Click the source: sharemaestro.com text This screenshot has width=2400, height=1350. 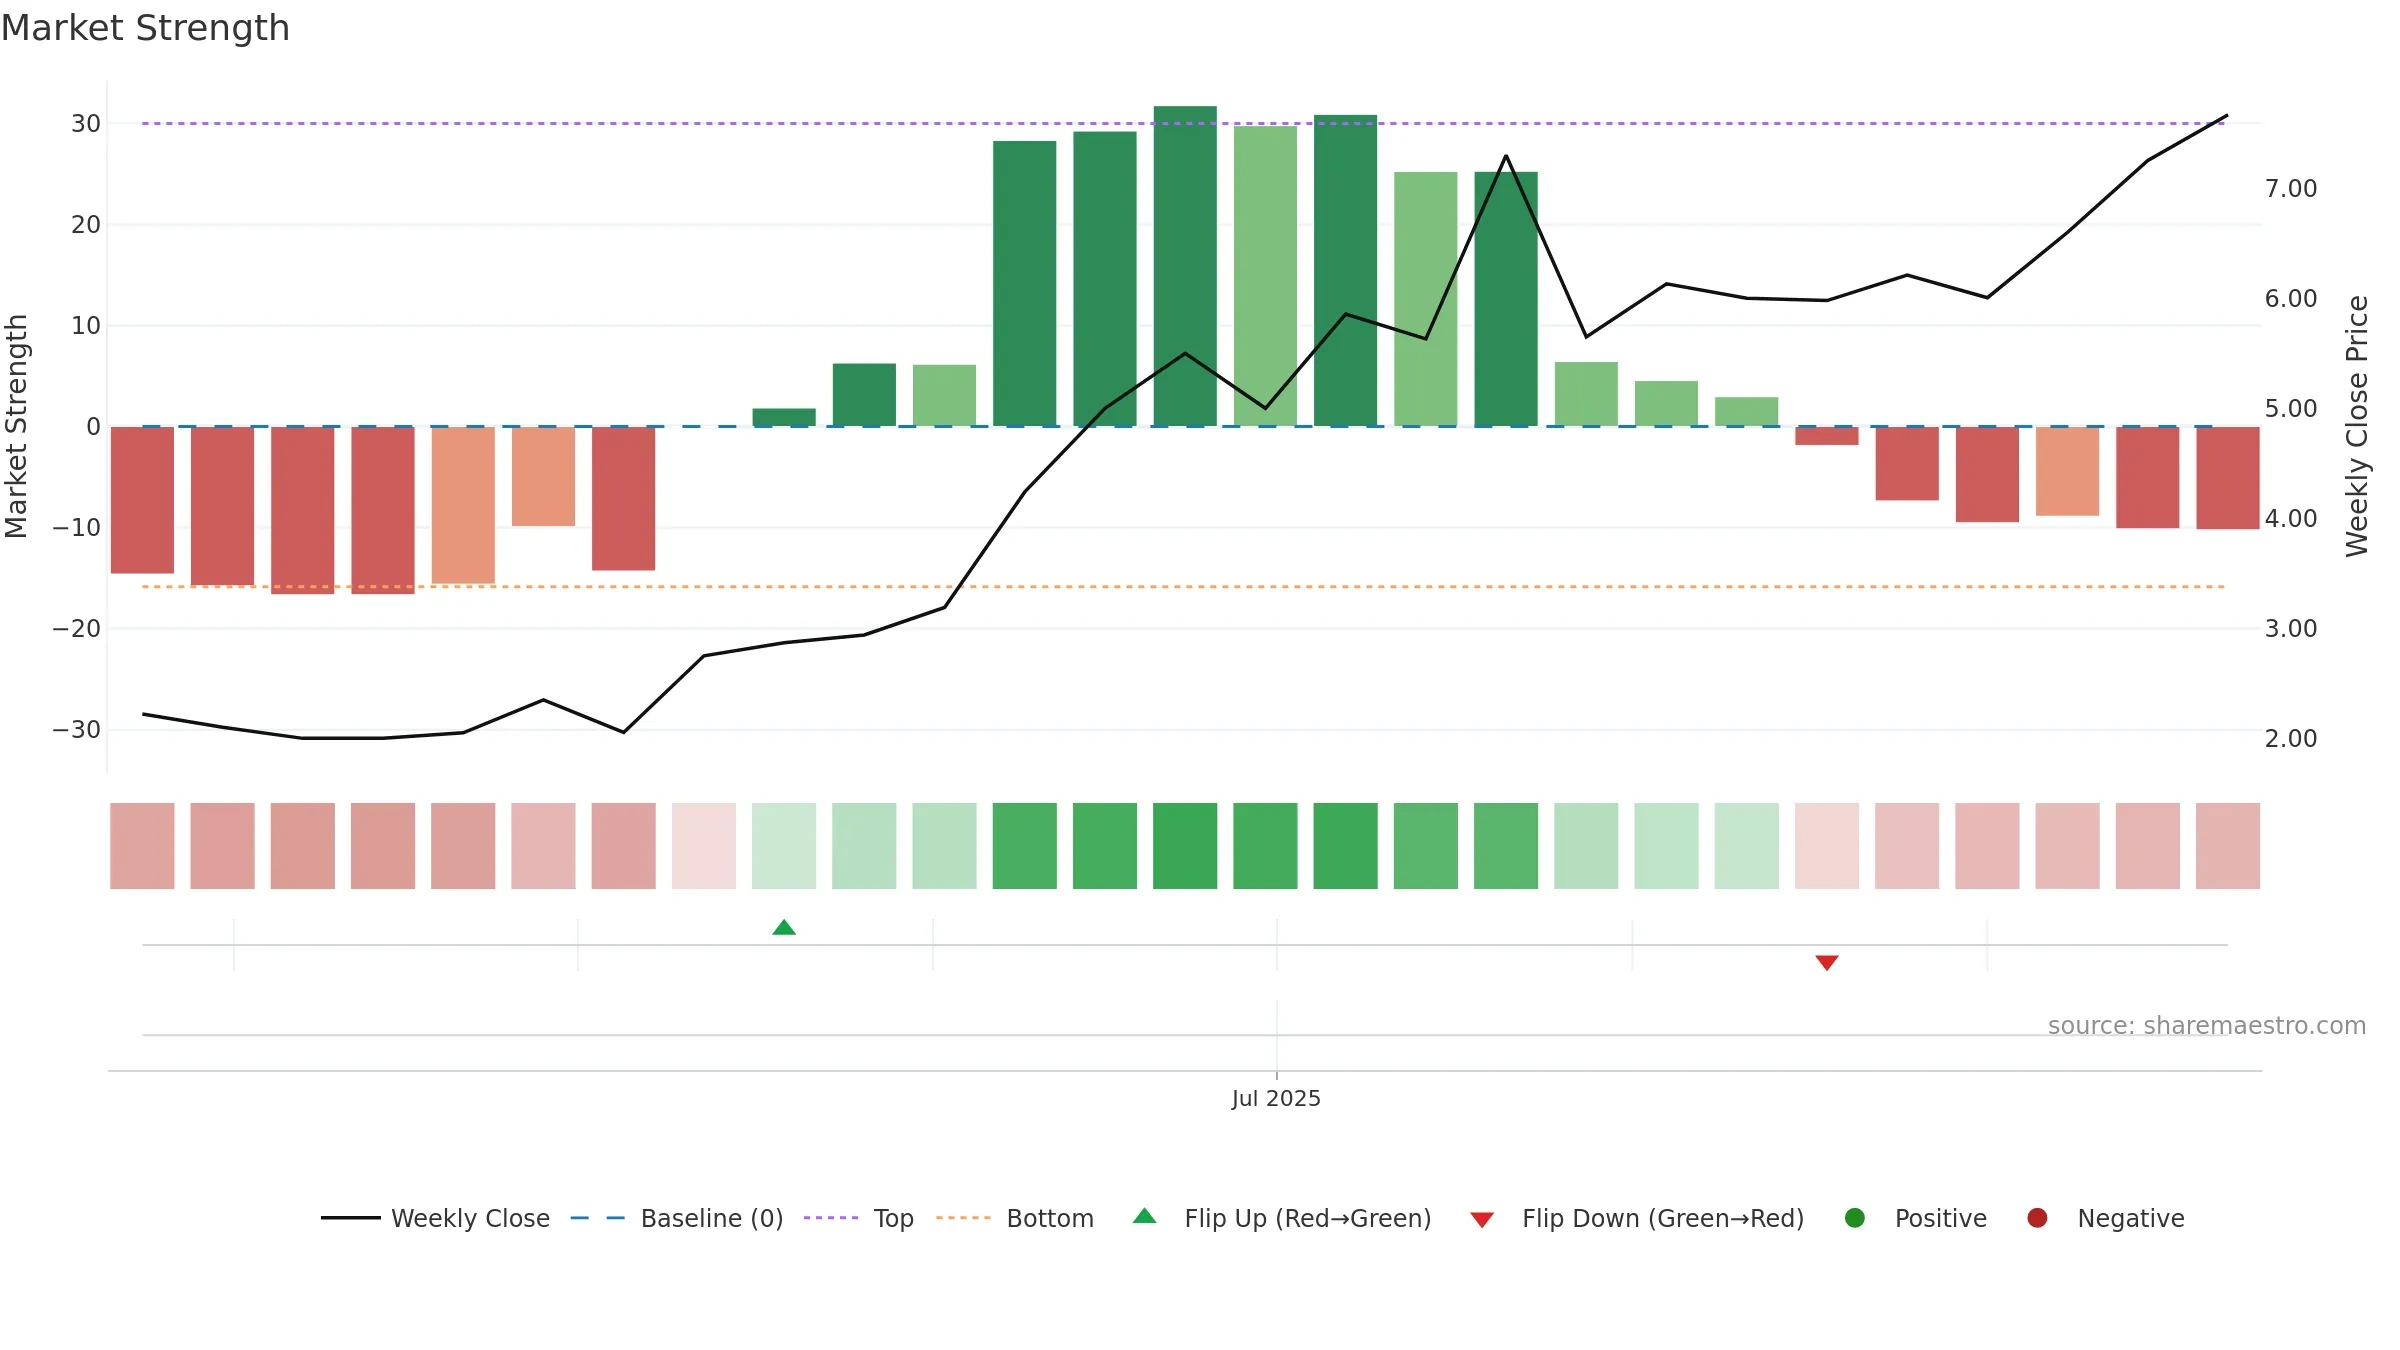[2207, 1026]
